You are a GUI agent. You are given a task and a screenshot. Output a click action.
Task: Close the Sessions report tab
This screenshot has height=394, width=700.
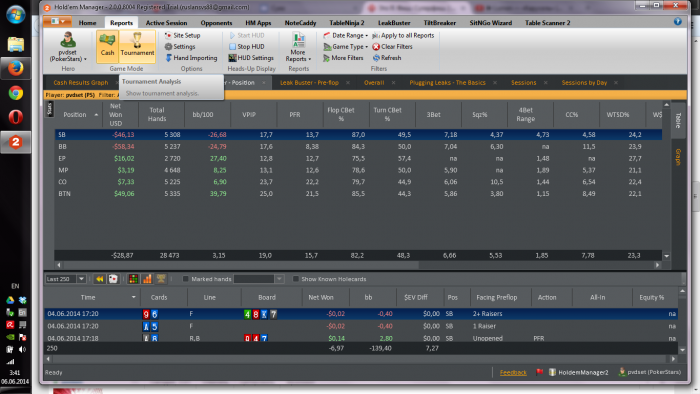coord(546,83)
